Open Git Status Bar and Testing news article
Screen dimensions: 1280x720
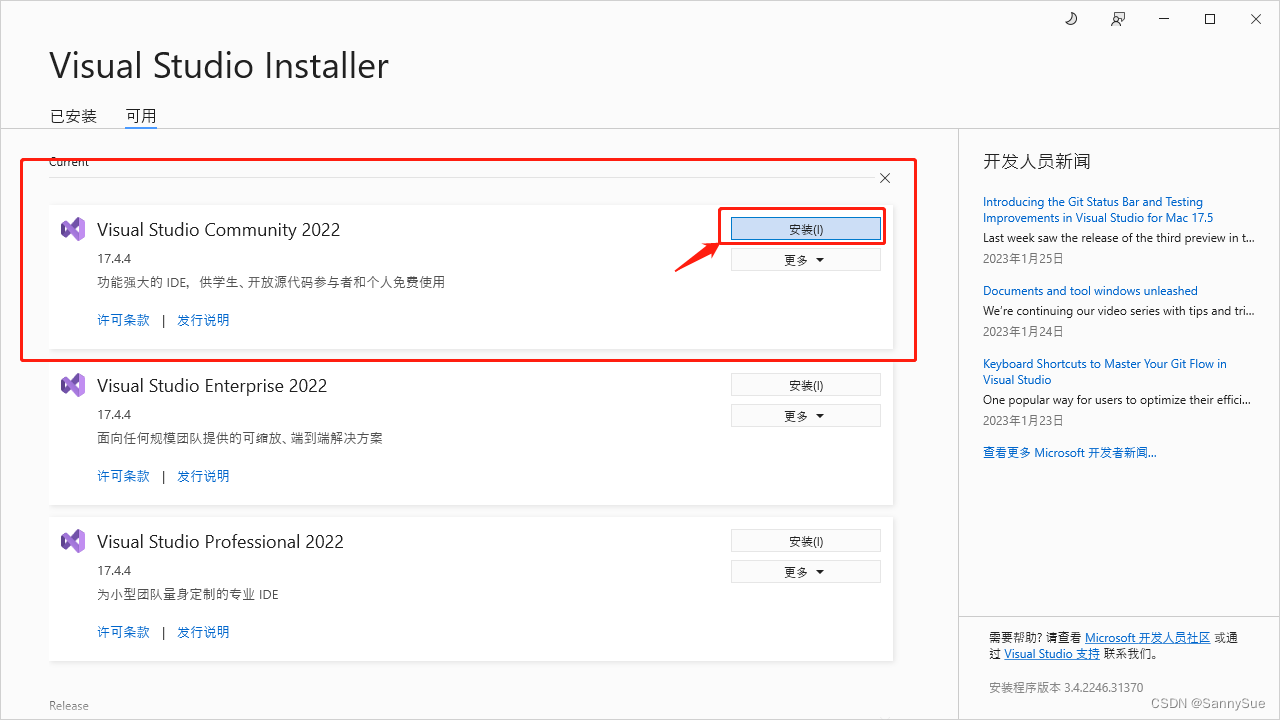(x=1098, y=210)
